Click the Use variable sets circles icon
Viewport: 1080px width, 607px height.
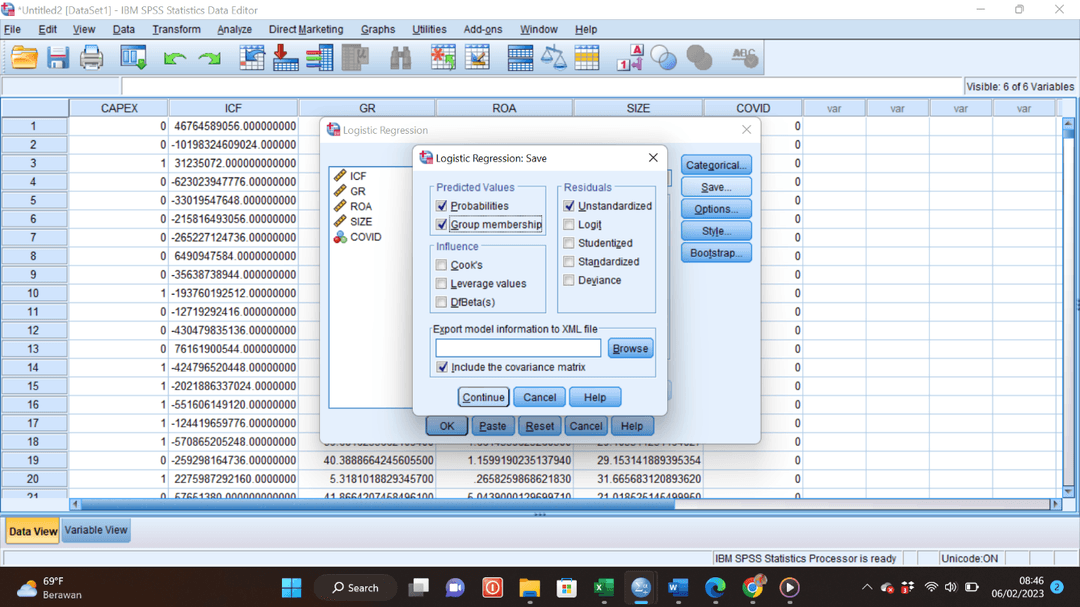click(664, 58)
